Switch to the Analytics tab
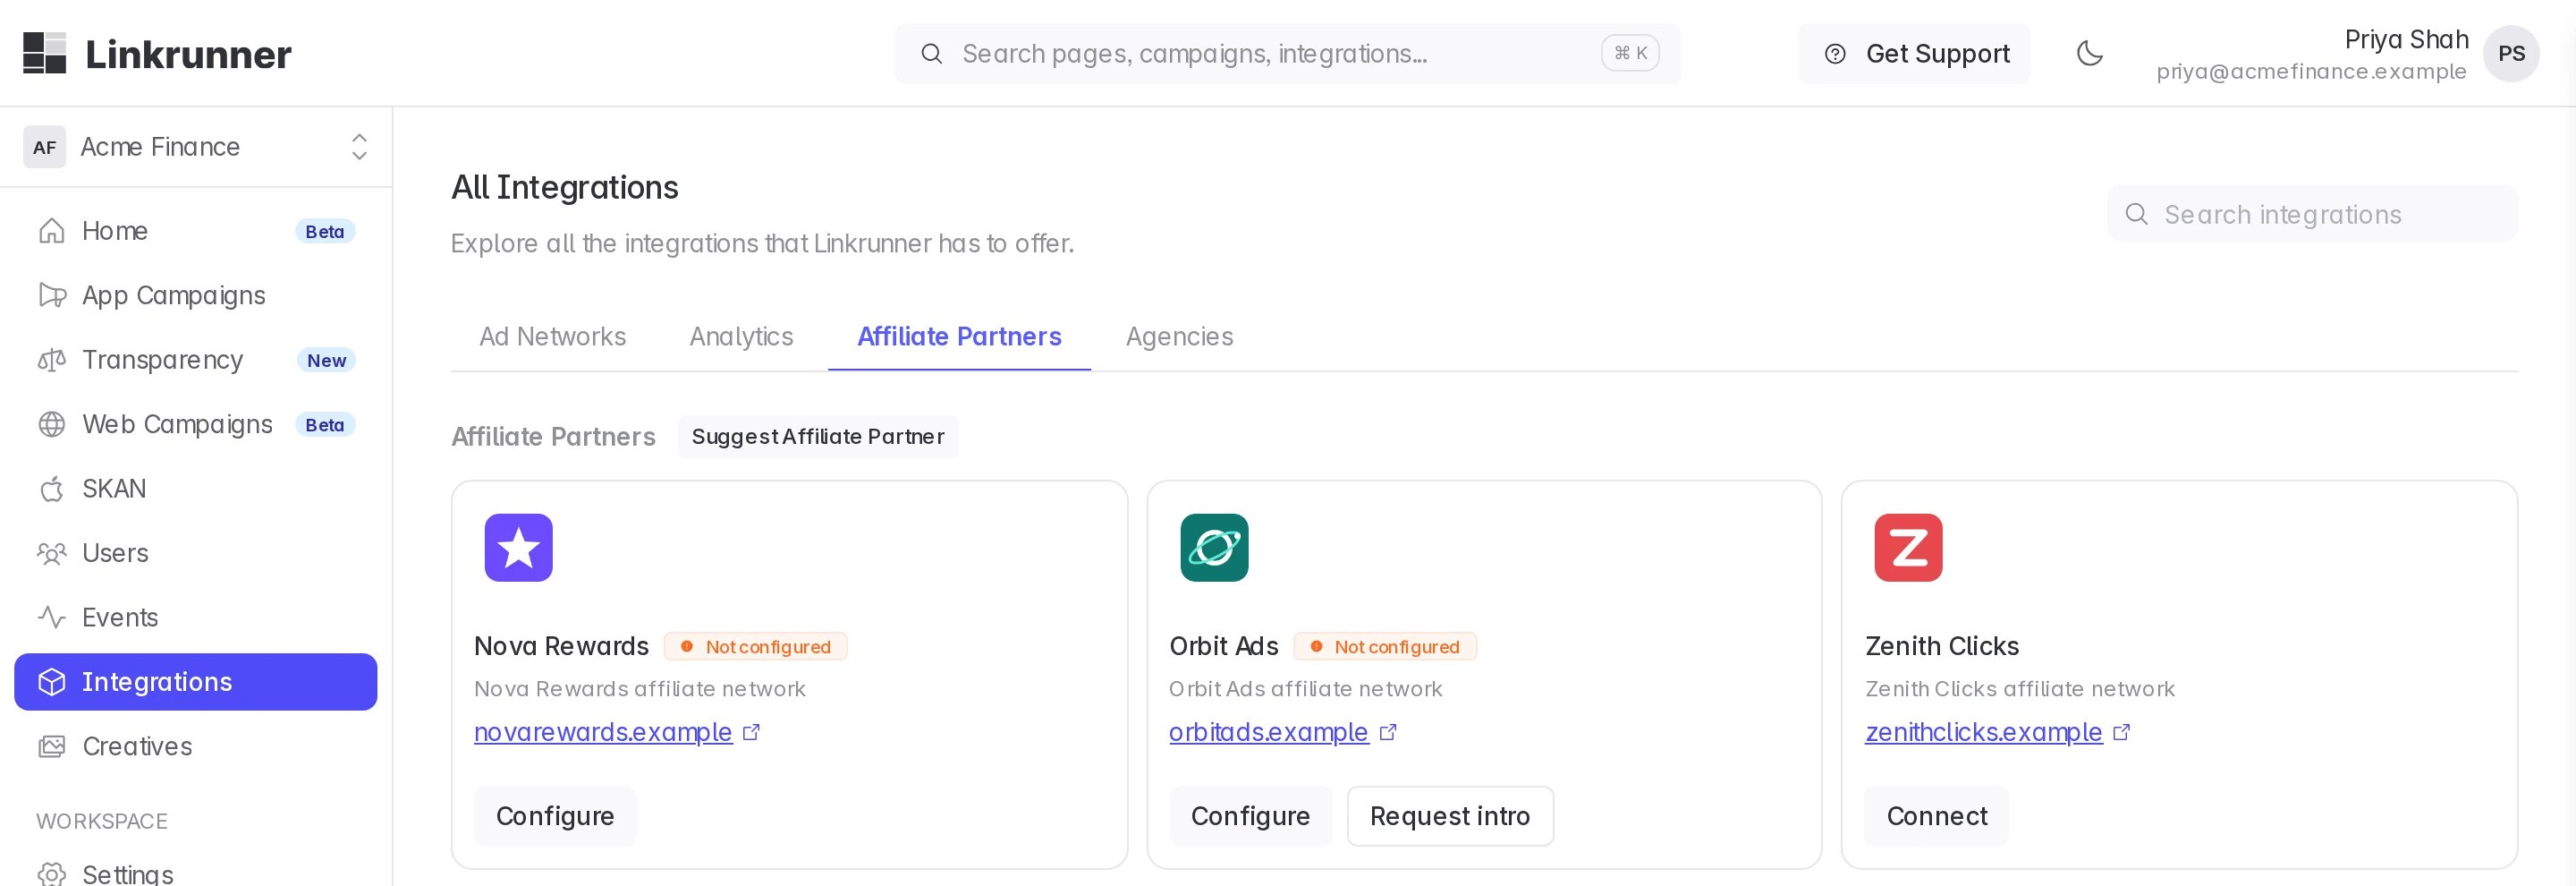The height and width of the screenshot is (886, 2576). coord(741,337)
